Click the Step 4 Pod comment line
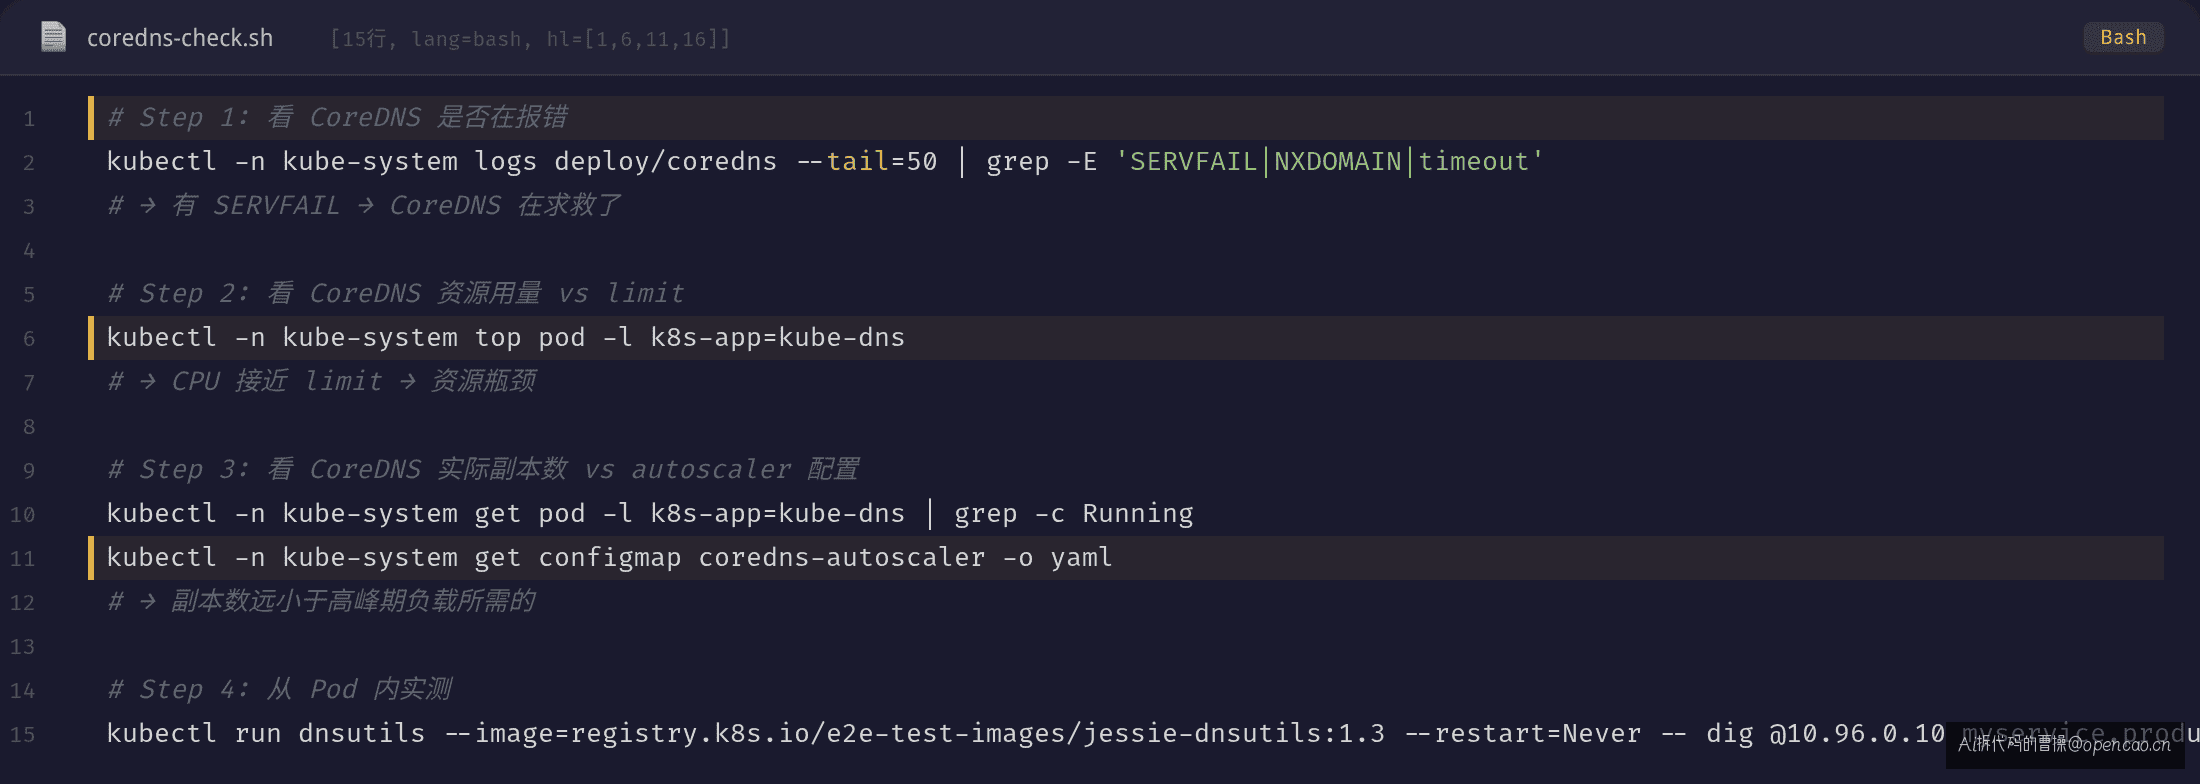 280,690
